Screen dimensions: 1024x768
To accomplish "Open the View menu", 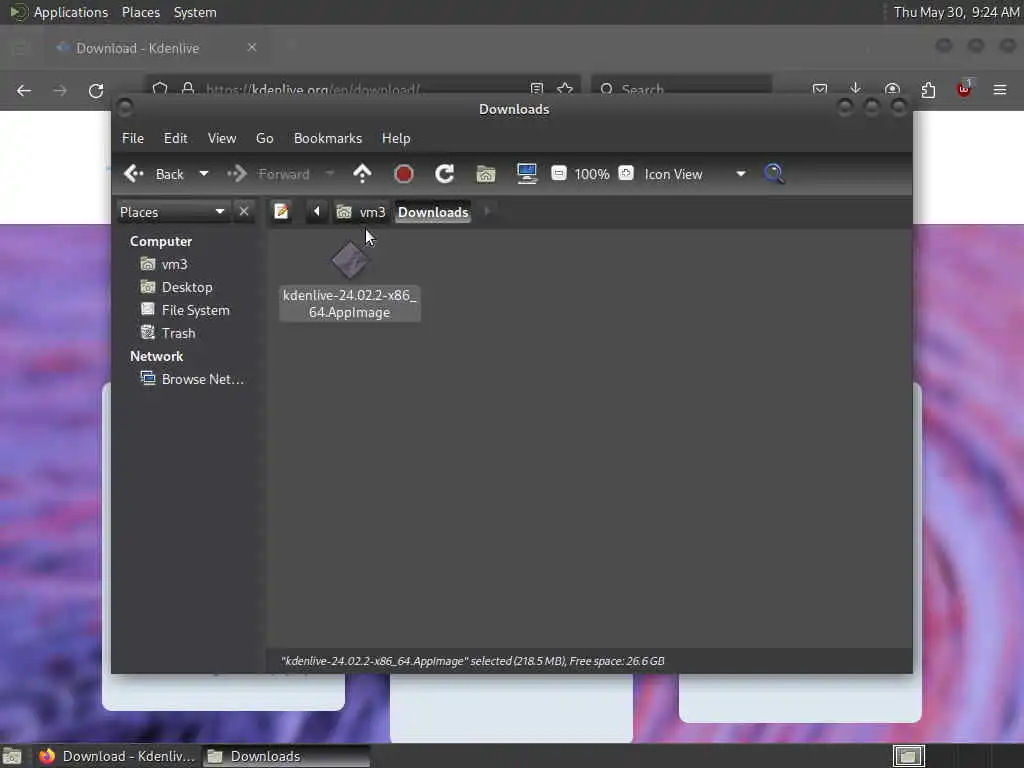I will tap(222, 138).
